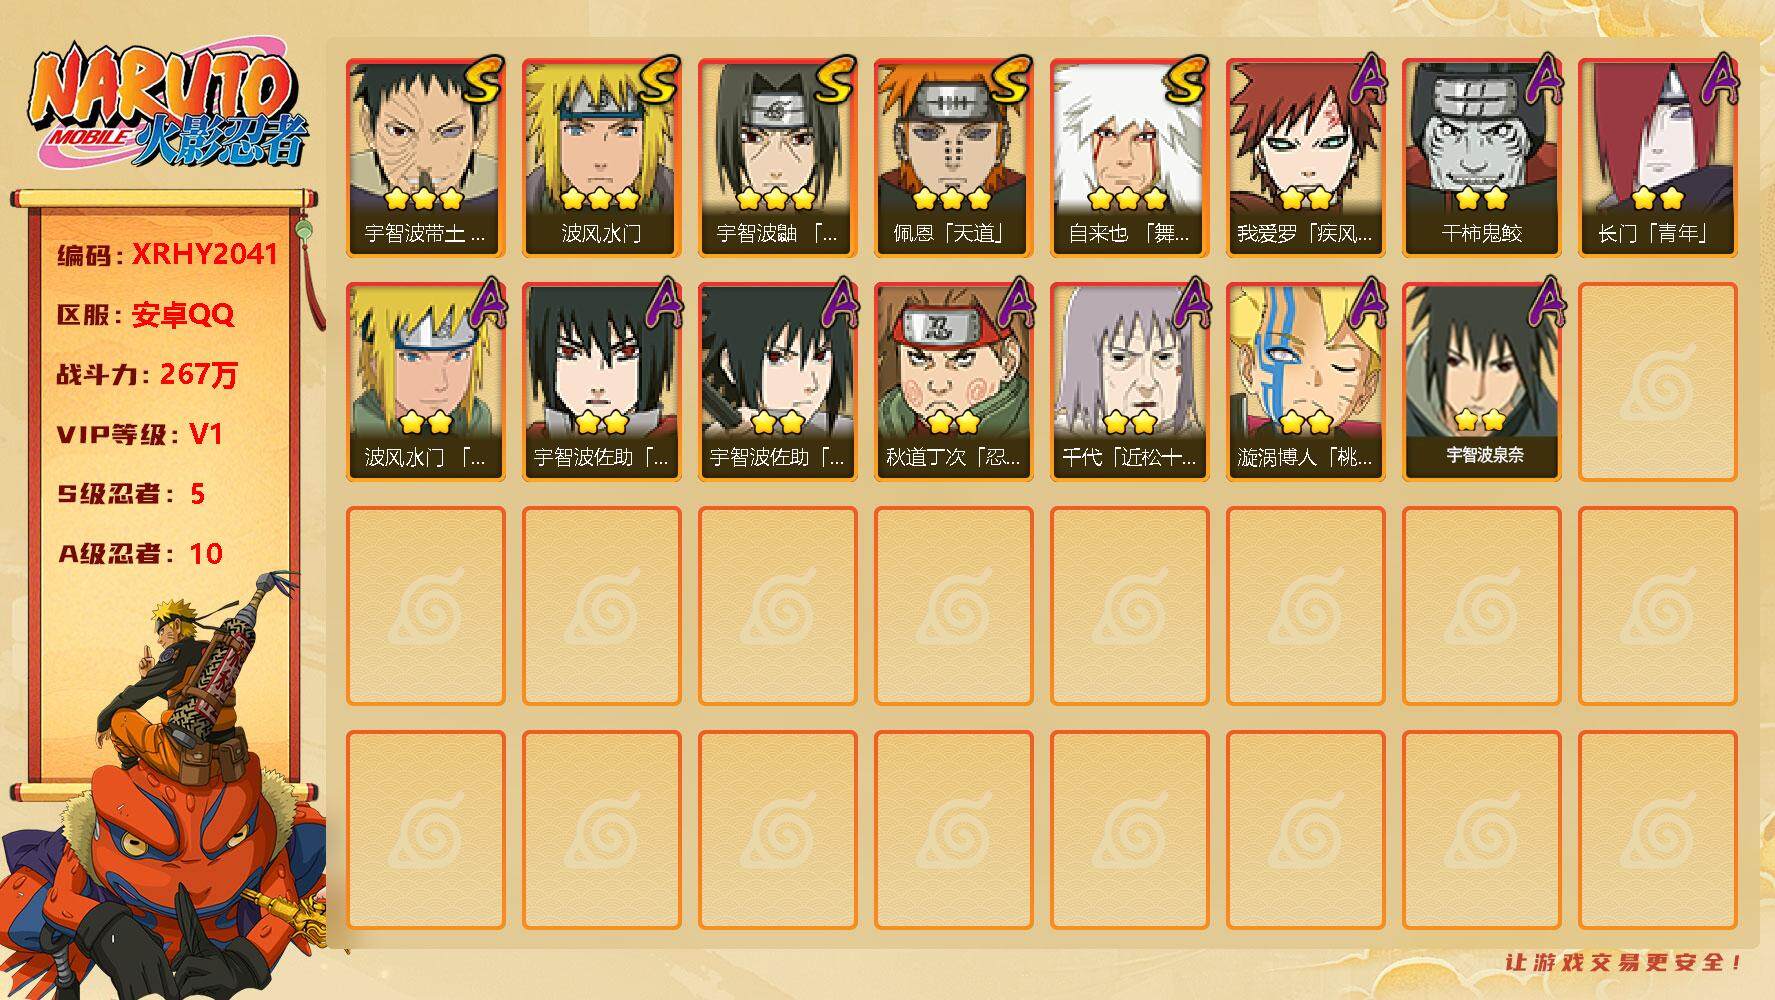
Task: Select the 宇智波带土 S-rank ninja card
Action: (425, 158)
